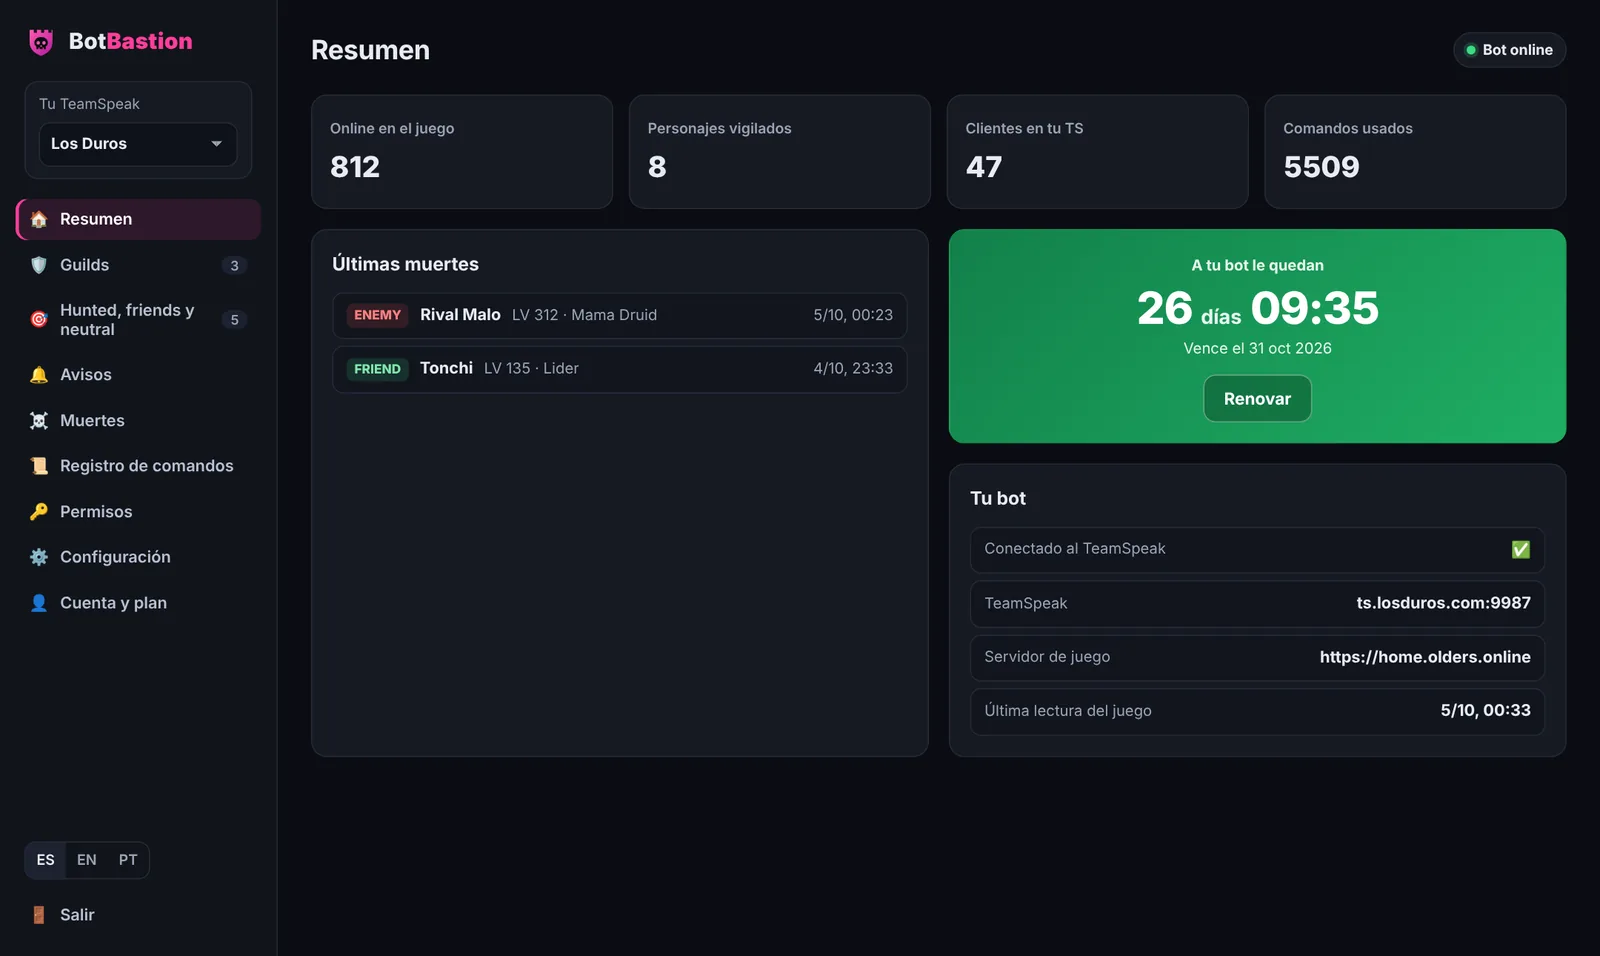Click the shield icon beside Guilds

pos(39,265)
